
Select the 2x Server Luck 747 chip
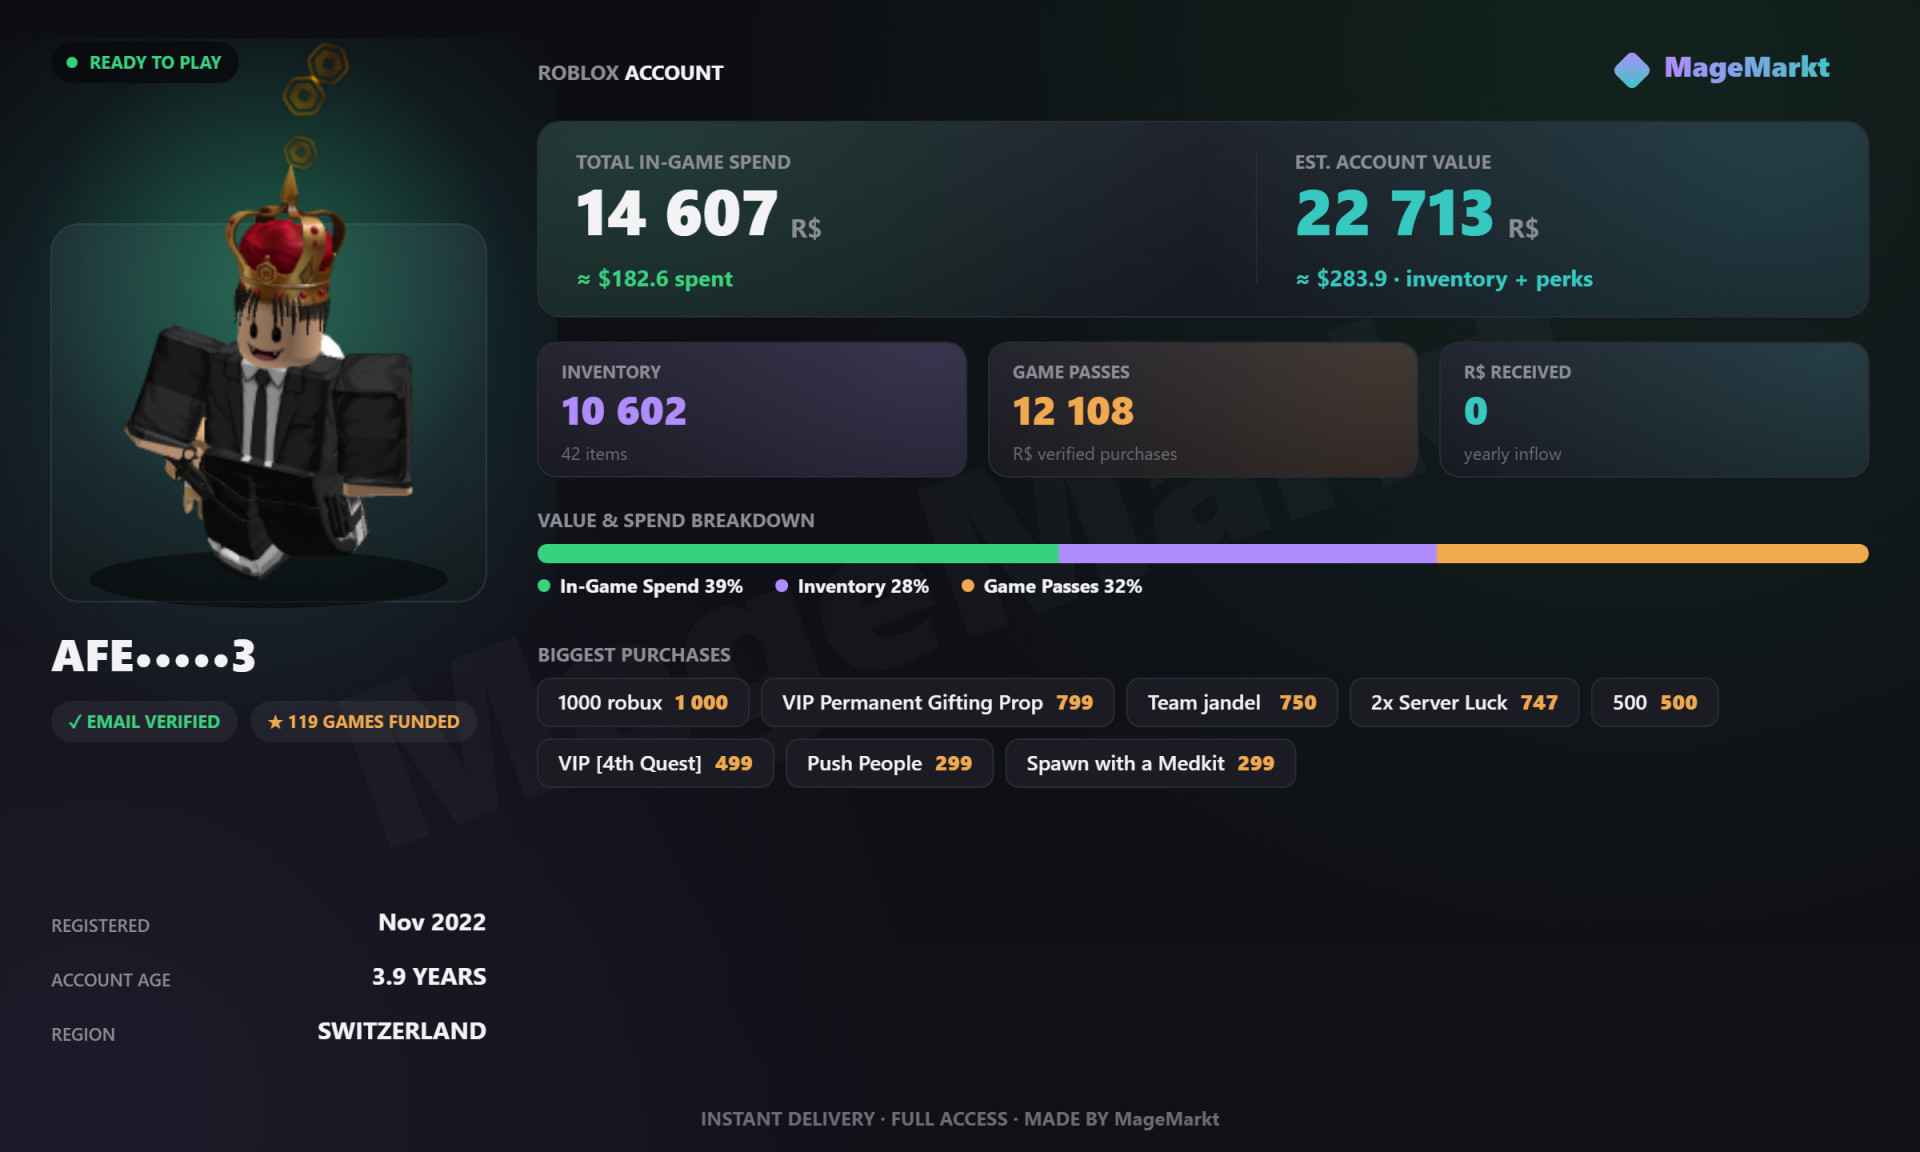click(1464, 703)
